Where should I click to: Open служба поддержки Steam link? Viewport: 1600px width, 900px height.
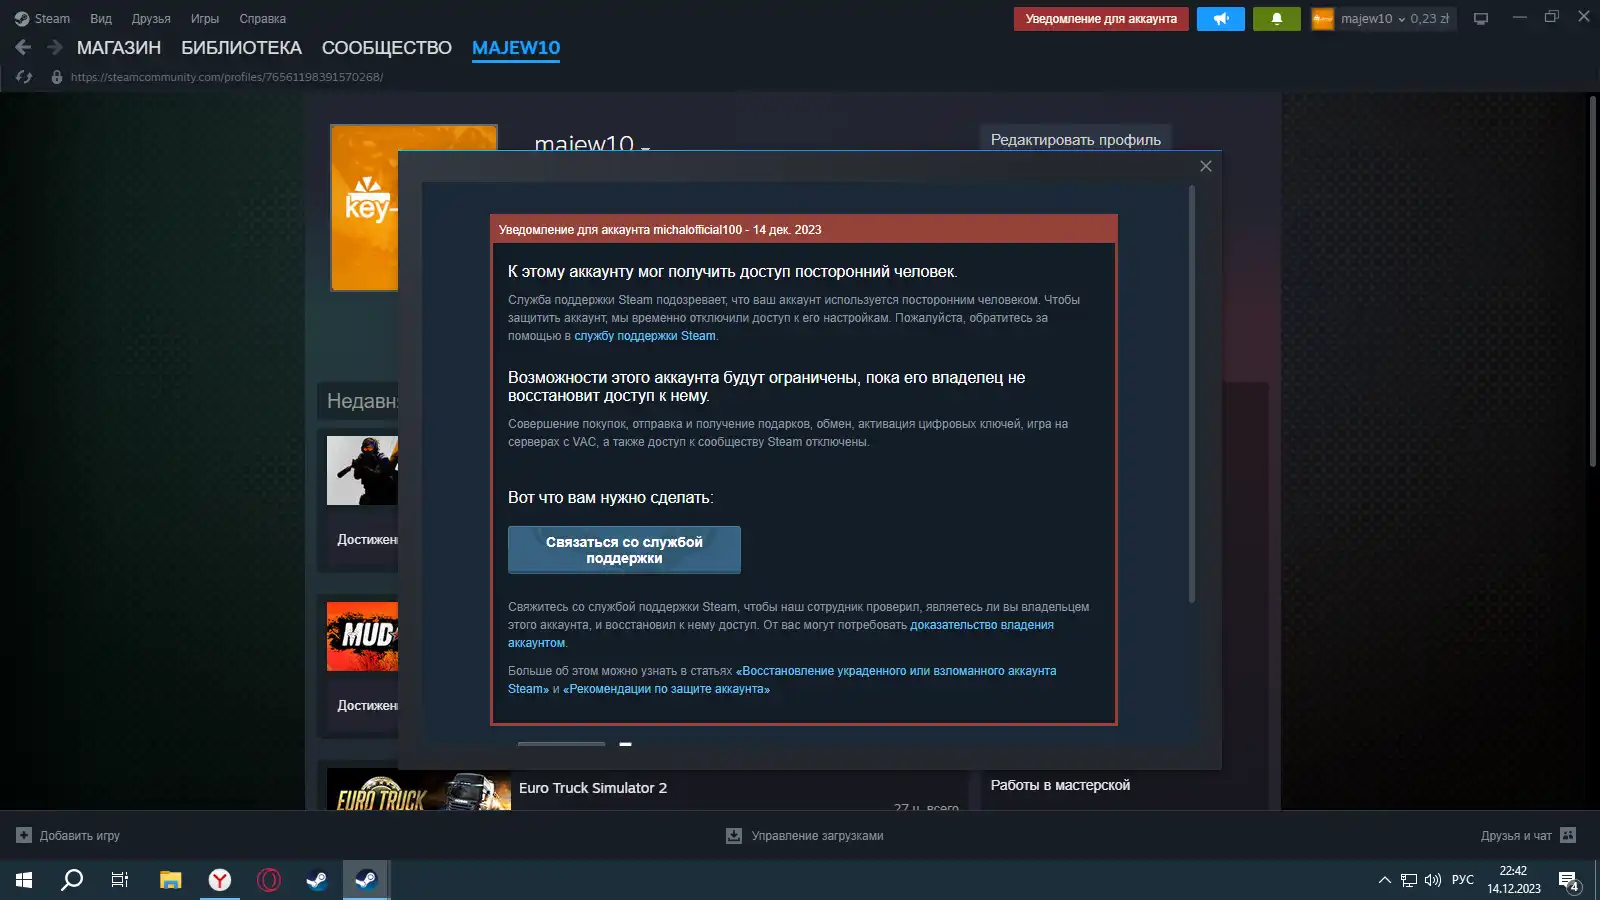[x=645, y=336]
